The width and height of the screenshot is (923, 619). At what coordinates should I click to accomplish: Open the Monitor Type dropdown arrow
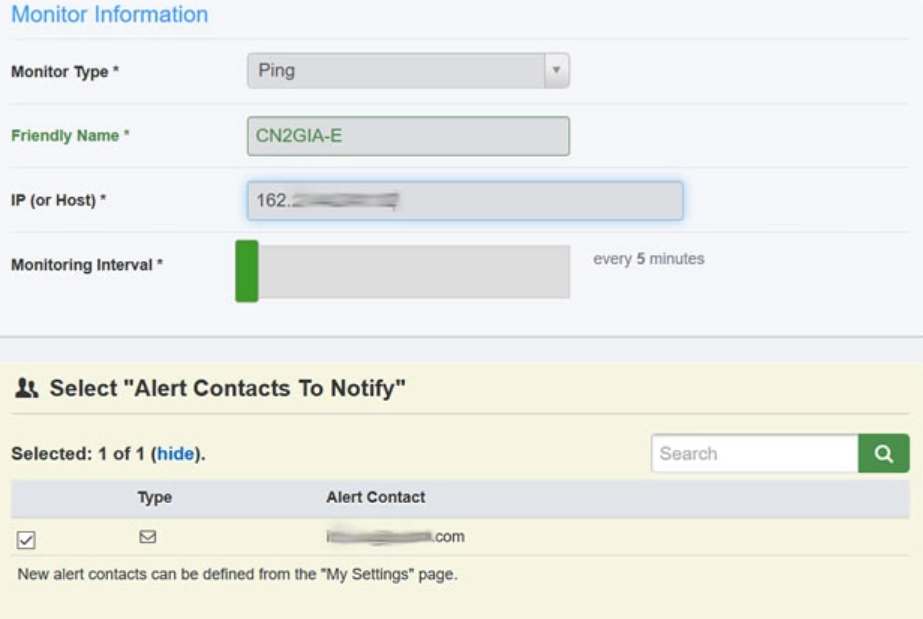pyautogui.click(x=556, y=71)
